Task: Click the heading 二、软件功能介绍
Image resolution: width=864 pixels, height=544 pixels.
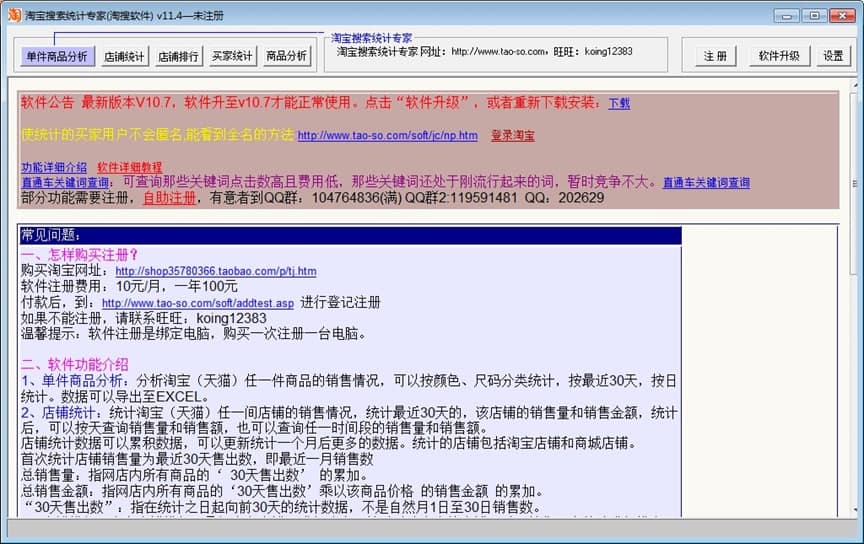Action: pyautogui.click(x=74, y=364)
